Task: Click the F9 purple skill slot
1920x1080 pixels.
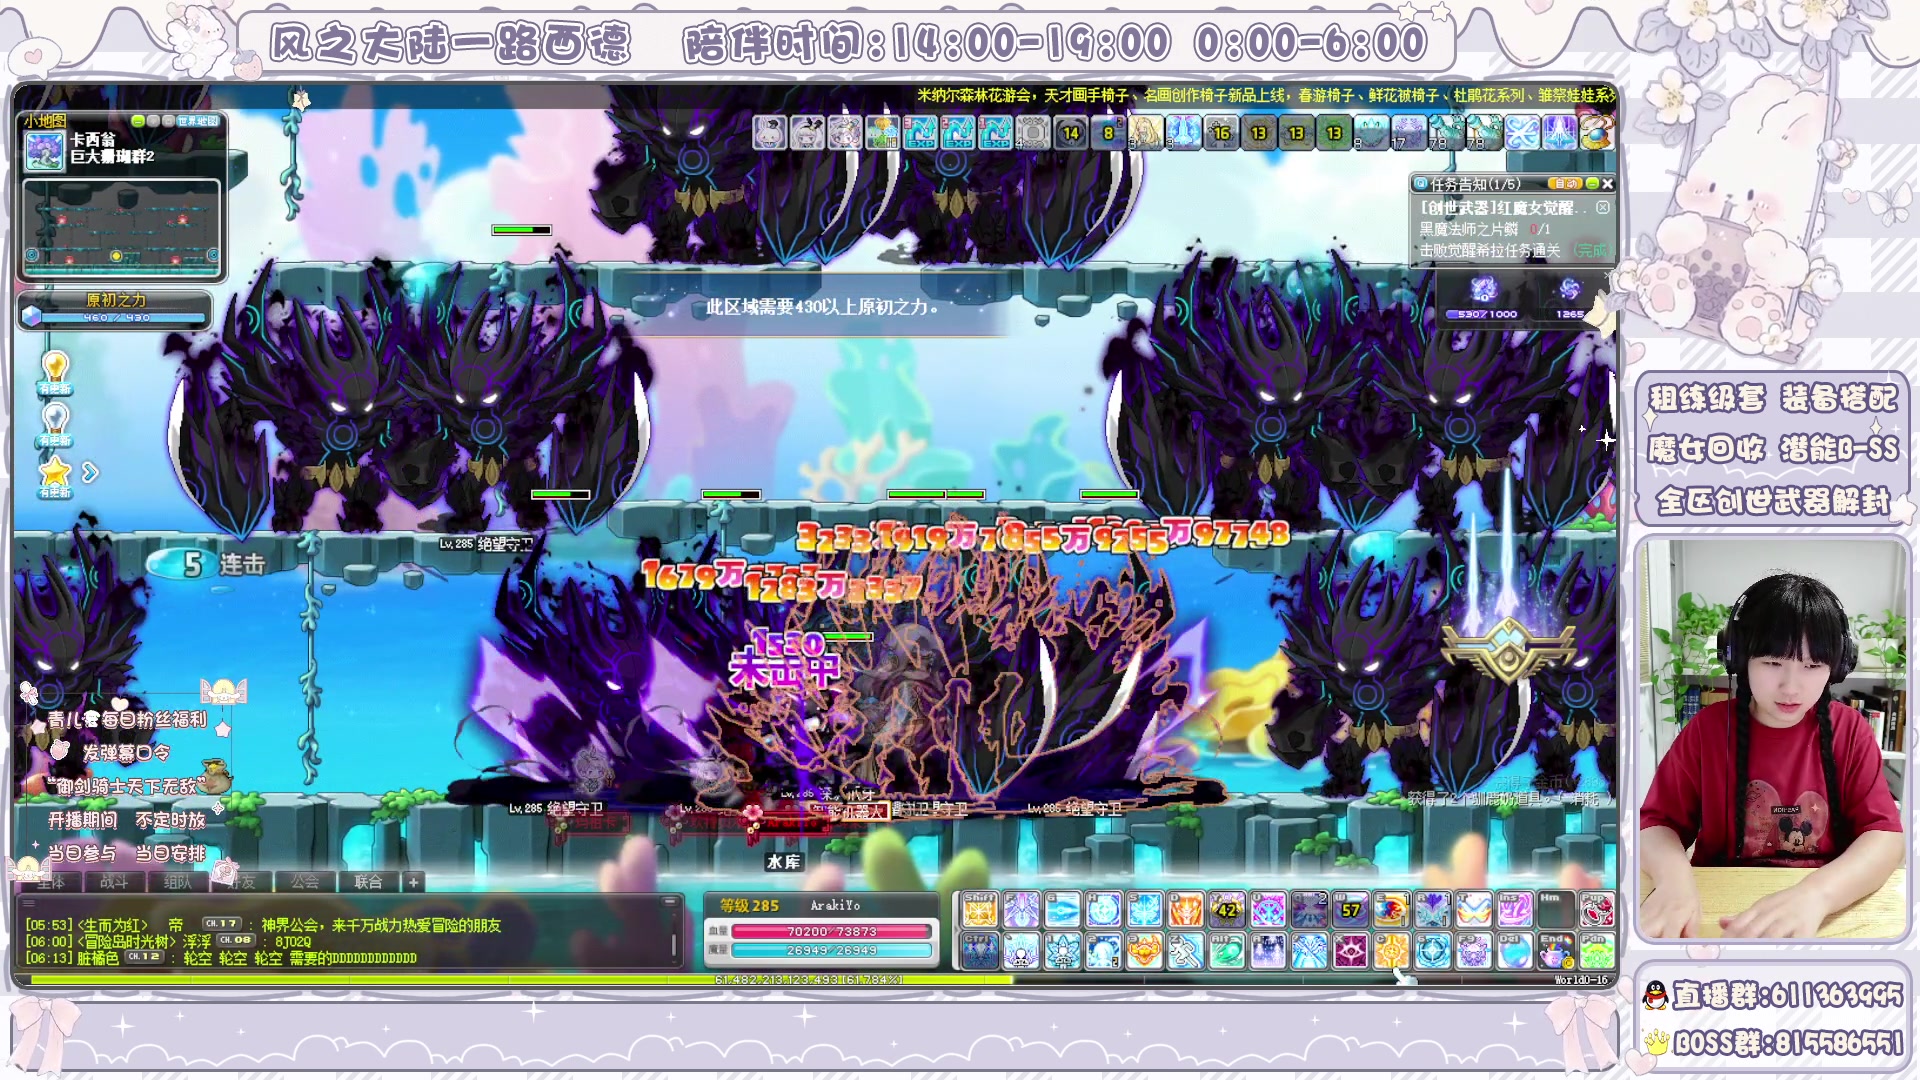Action: (1472, 951)
